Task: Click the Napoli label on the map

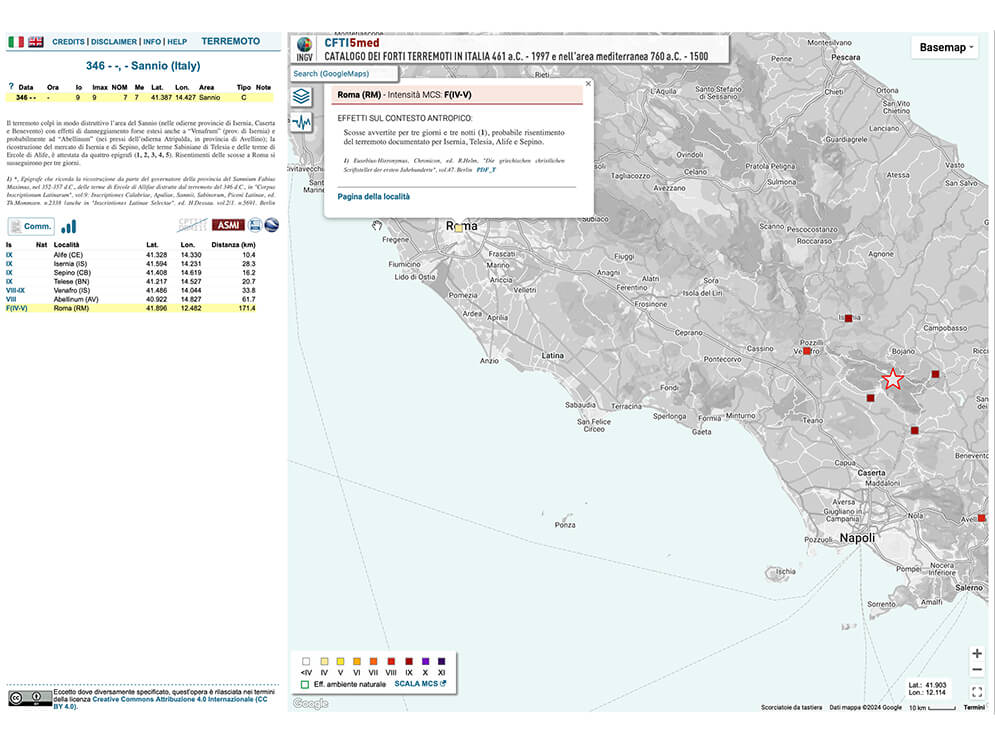Action: coord(857,538)
